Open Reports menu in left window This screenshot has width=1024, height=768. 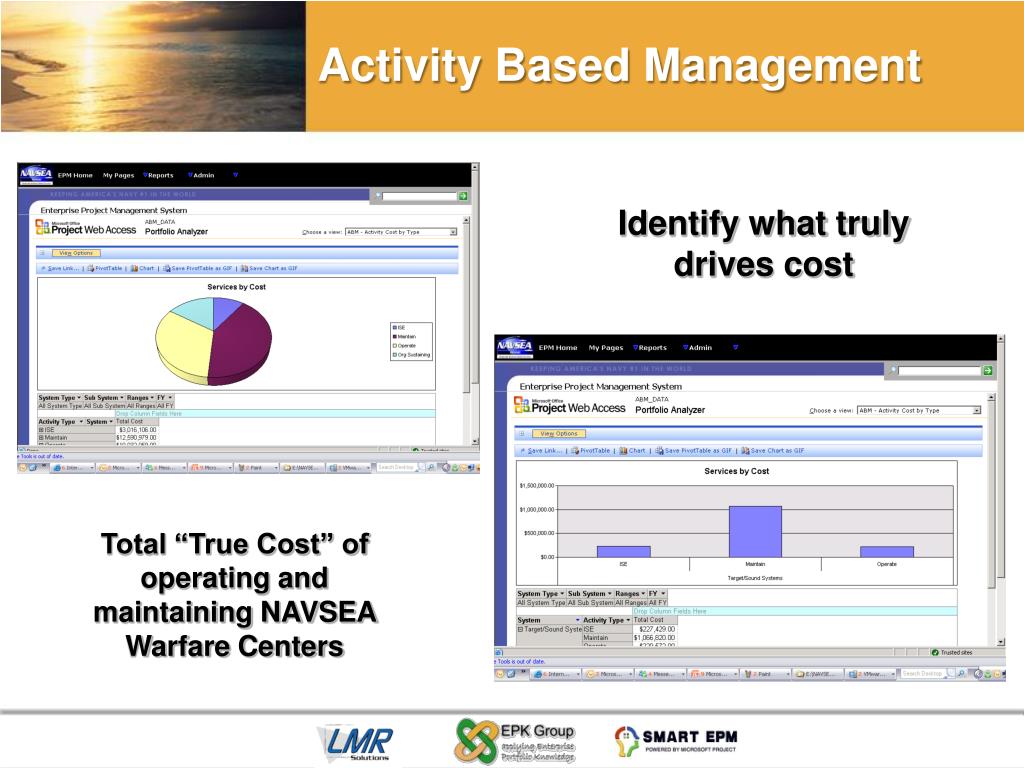(159, 175)
